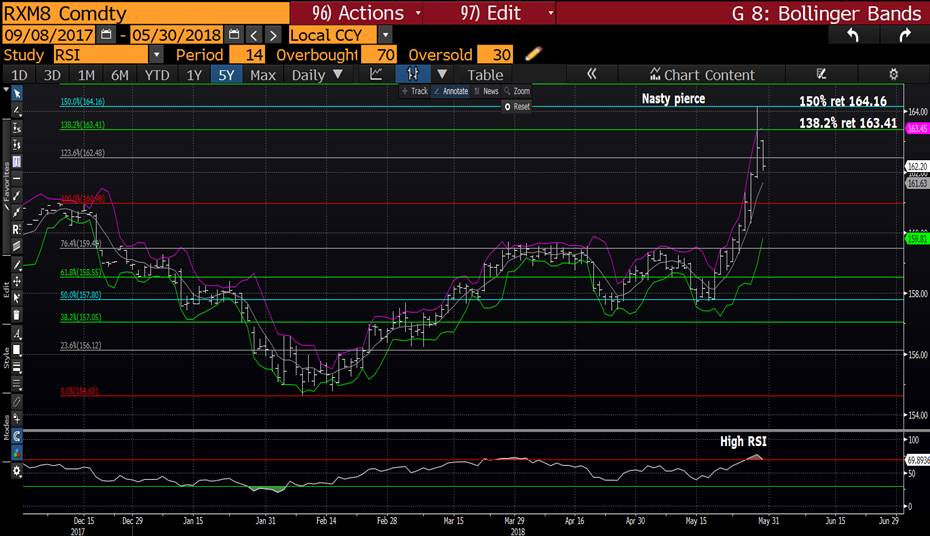Edit the Oversold value 30
Viewport: 930px width, 536px height.
pyautogui.click(x=494, y=55)
